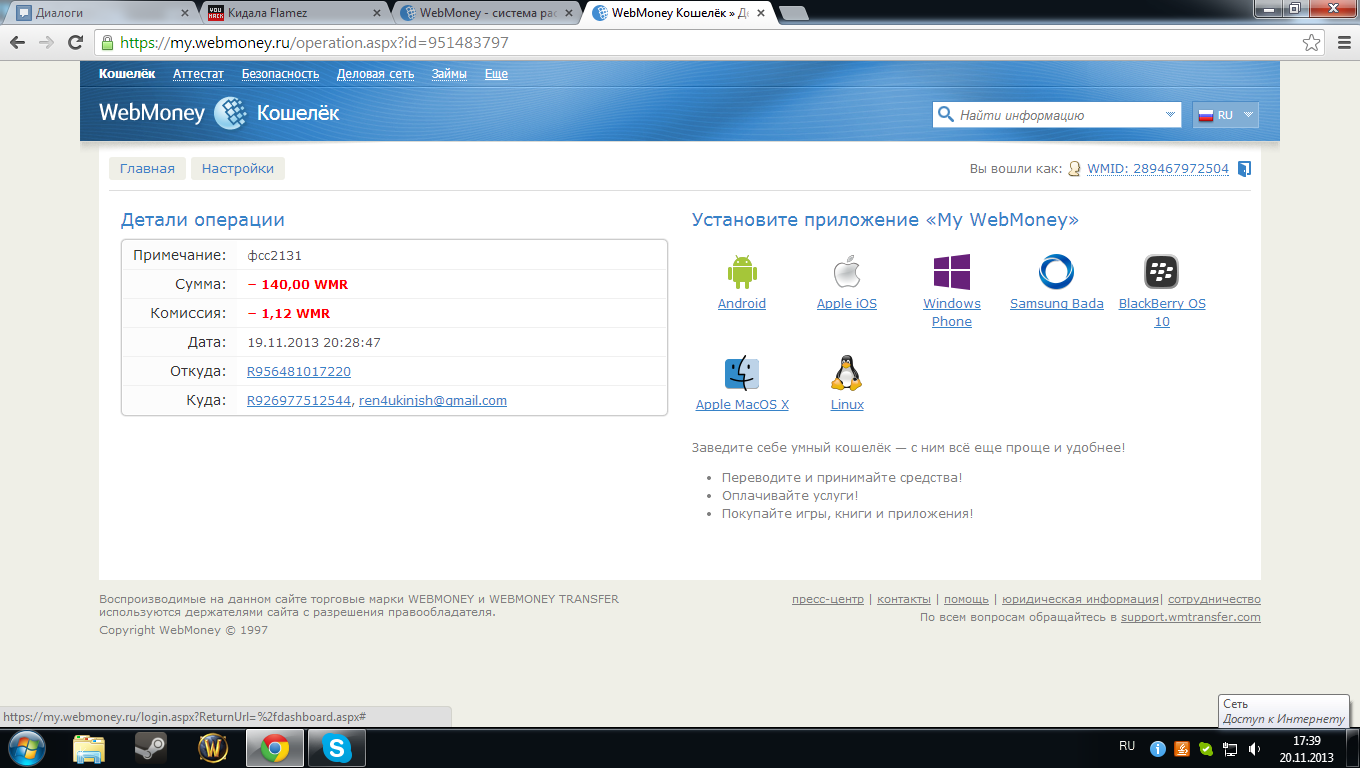The height and width of the screenshot is (768, 1360).
Task: Open the Еще menu item
Action: tap(496, 74)
